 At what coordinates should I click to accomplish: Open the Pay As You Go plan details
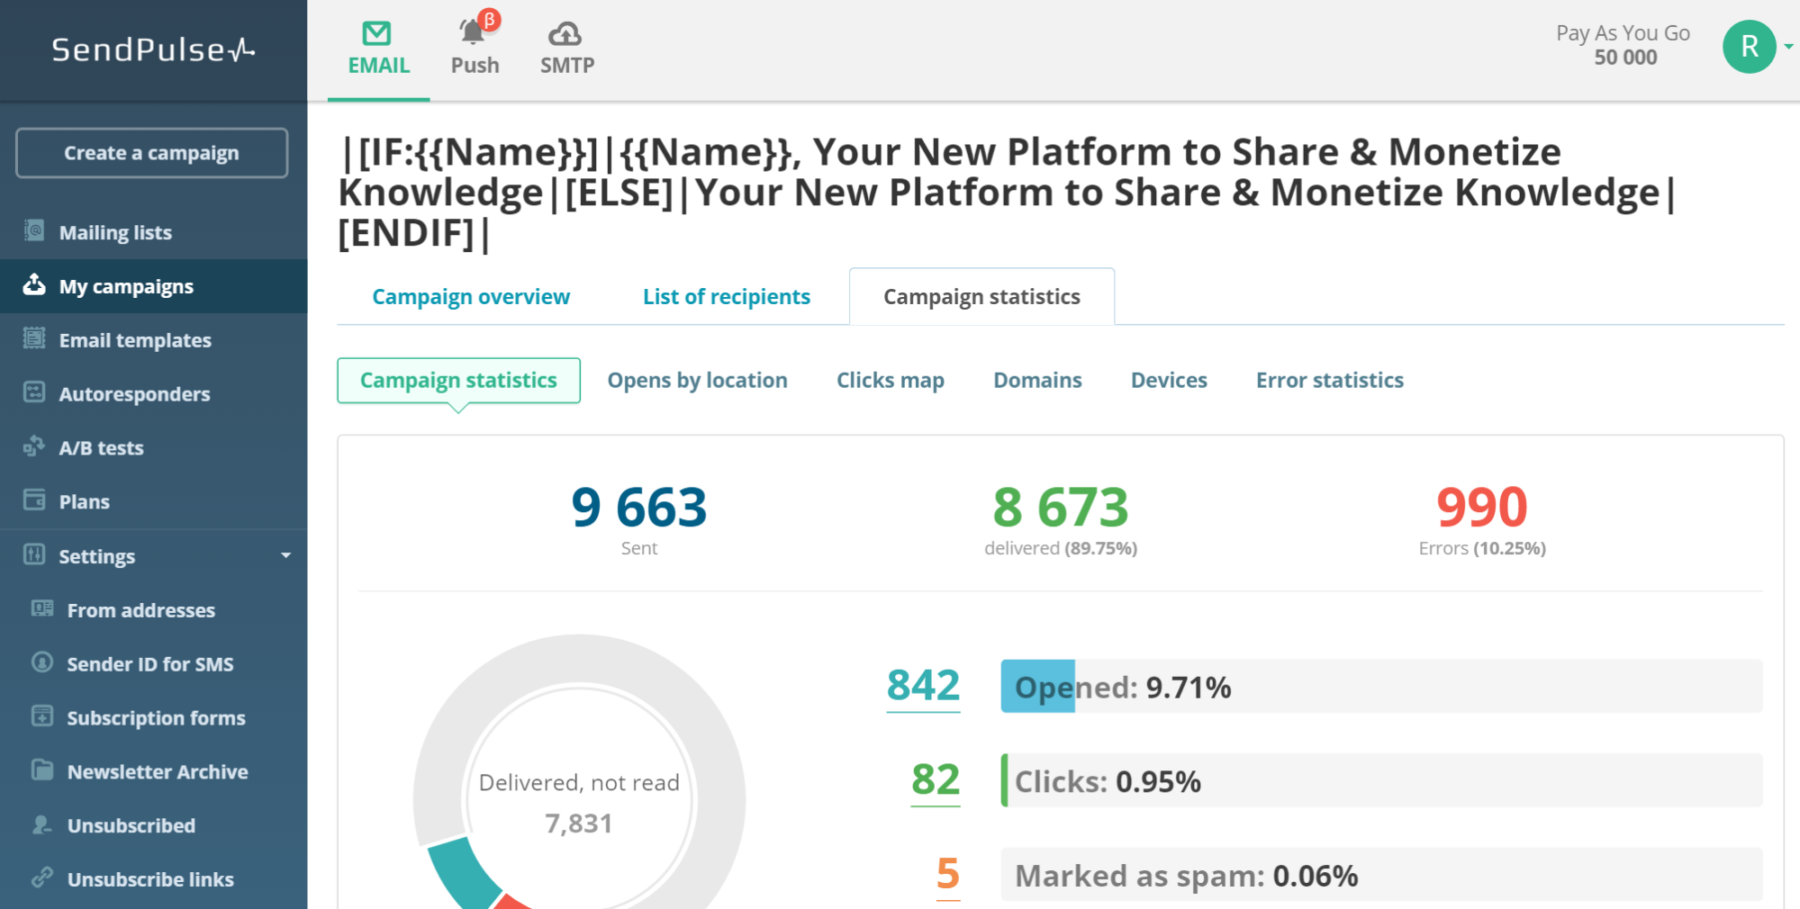coord(1622,44)
